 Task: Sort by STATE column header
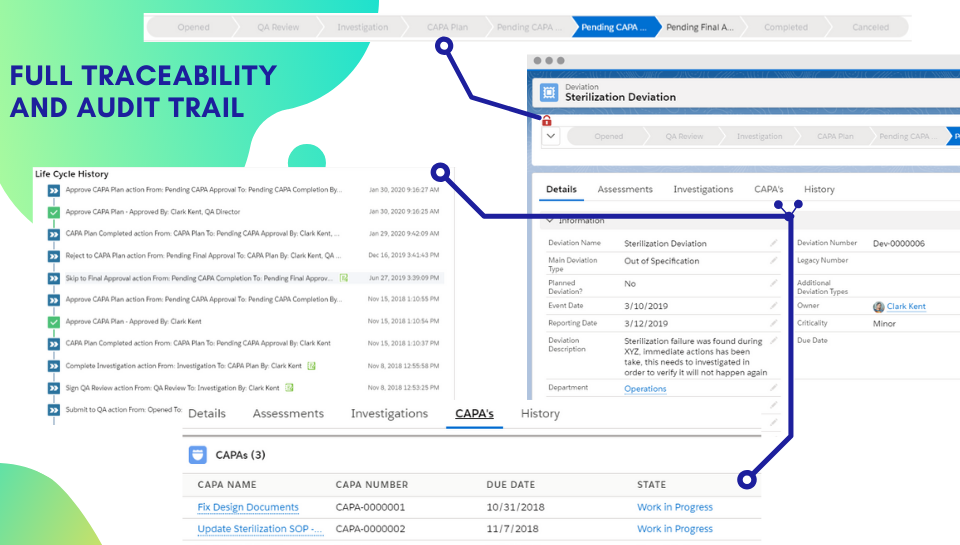[651, 484]
